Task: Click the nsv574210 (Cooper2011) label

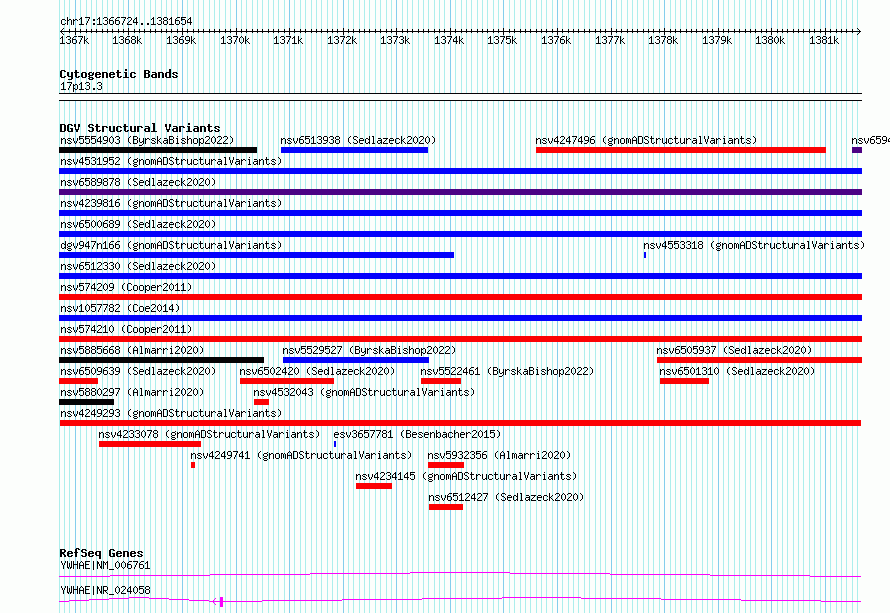Action: tap(126, 329)
